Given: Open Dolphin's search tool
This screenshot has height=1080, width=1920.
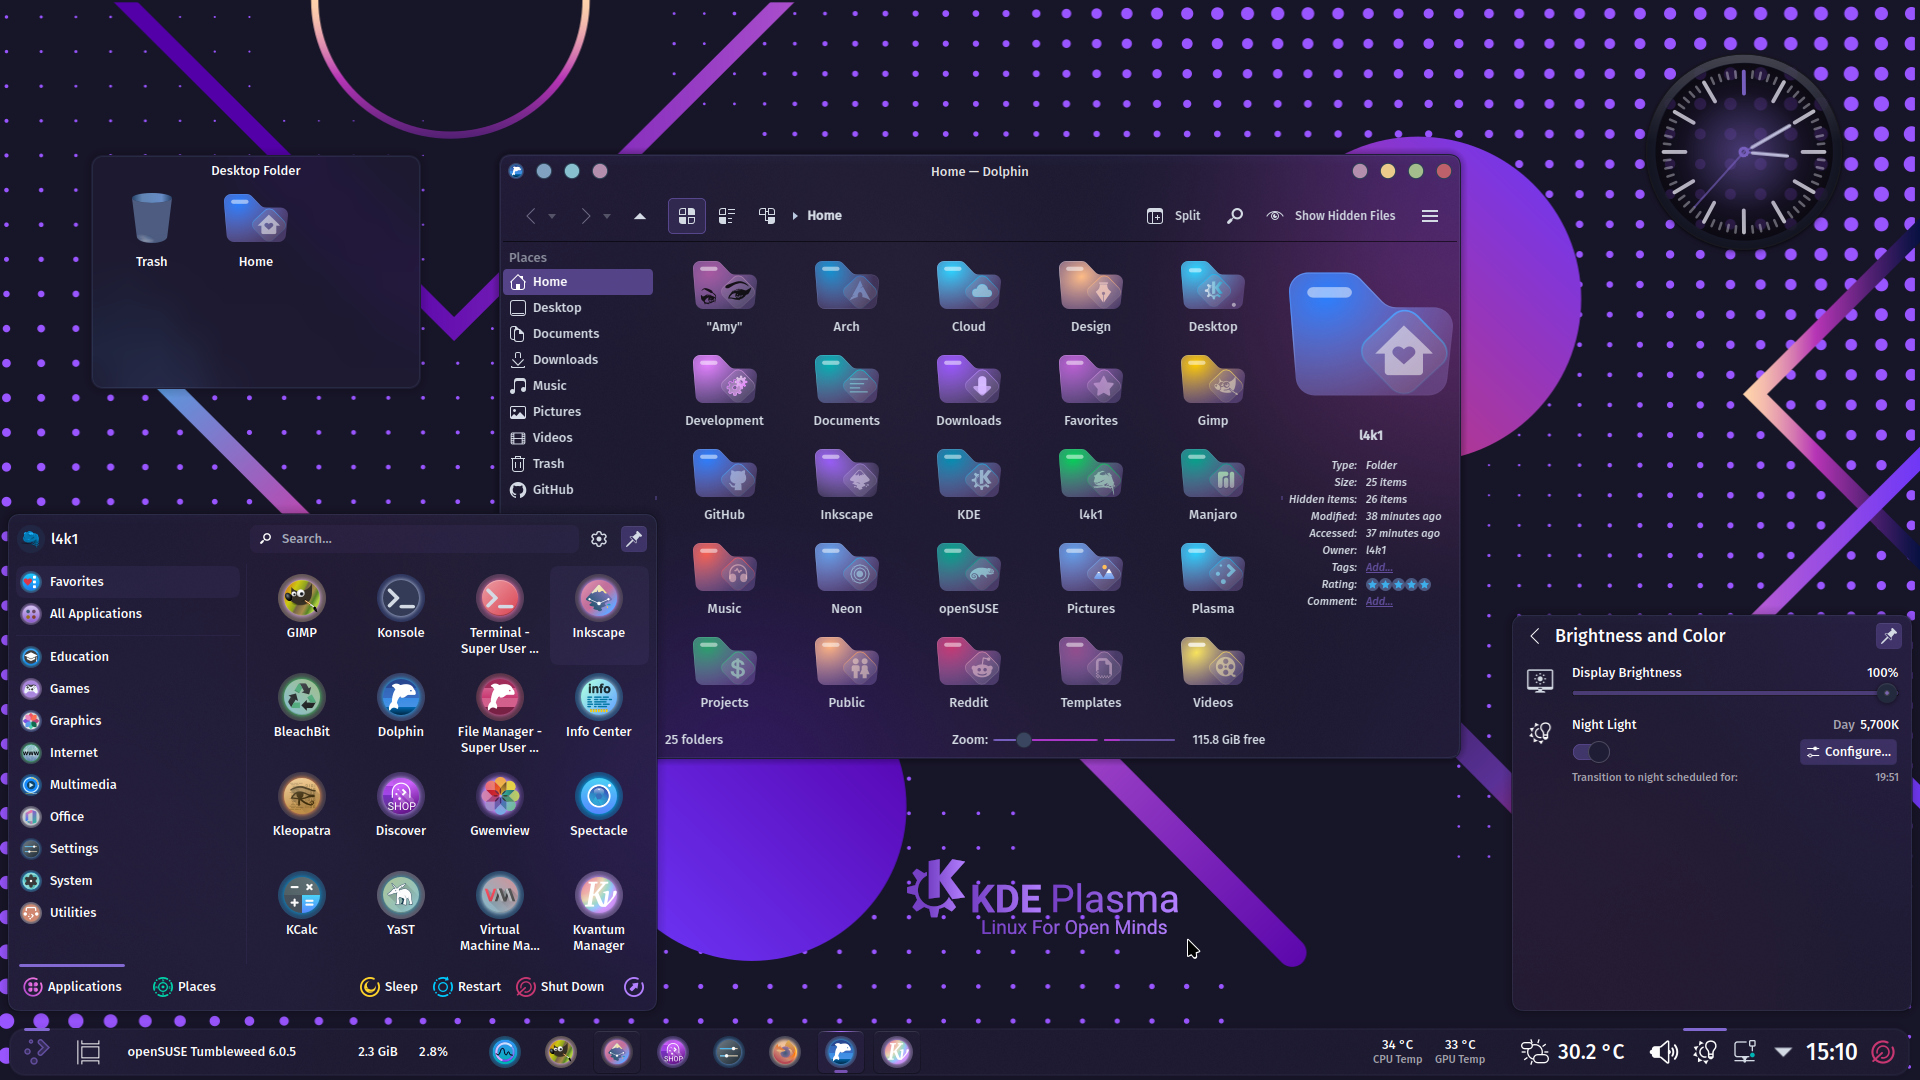Looking at the screenshot, I should pos(1235,216).
